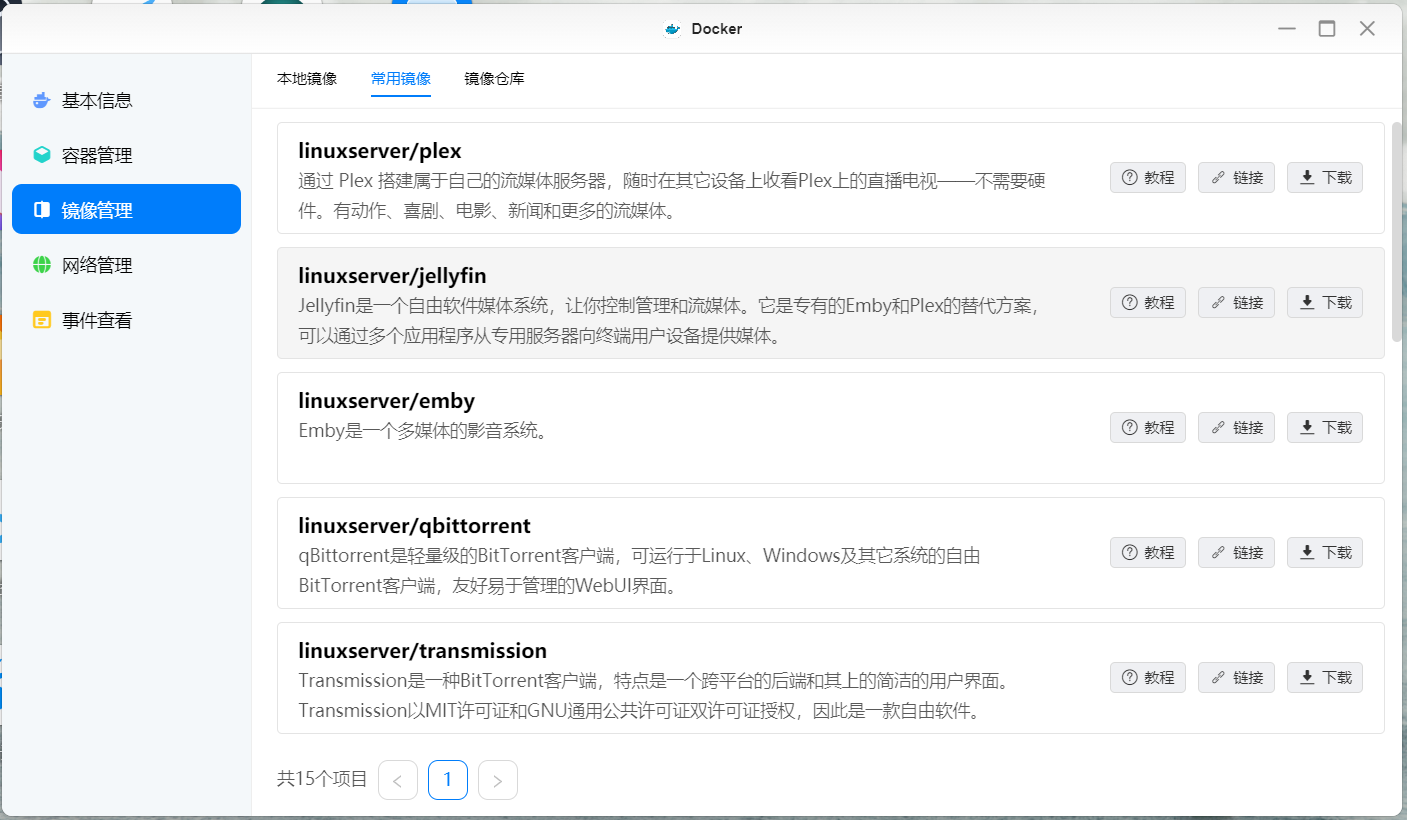1407x820 pixels.
Task: Select the 常用镜像 tab
Action: pos(400,78)
